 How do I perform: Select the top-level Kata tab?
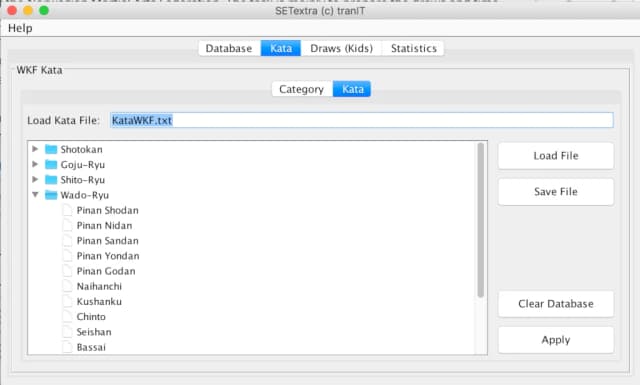point(281,48)
